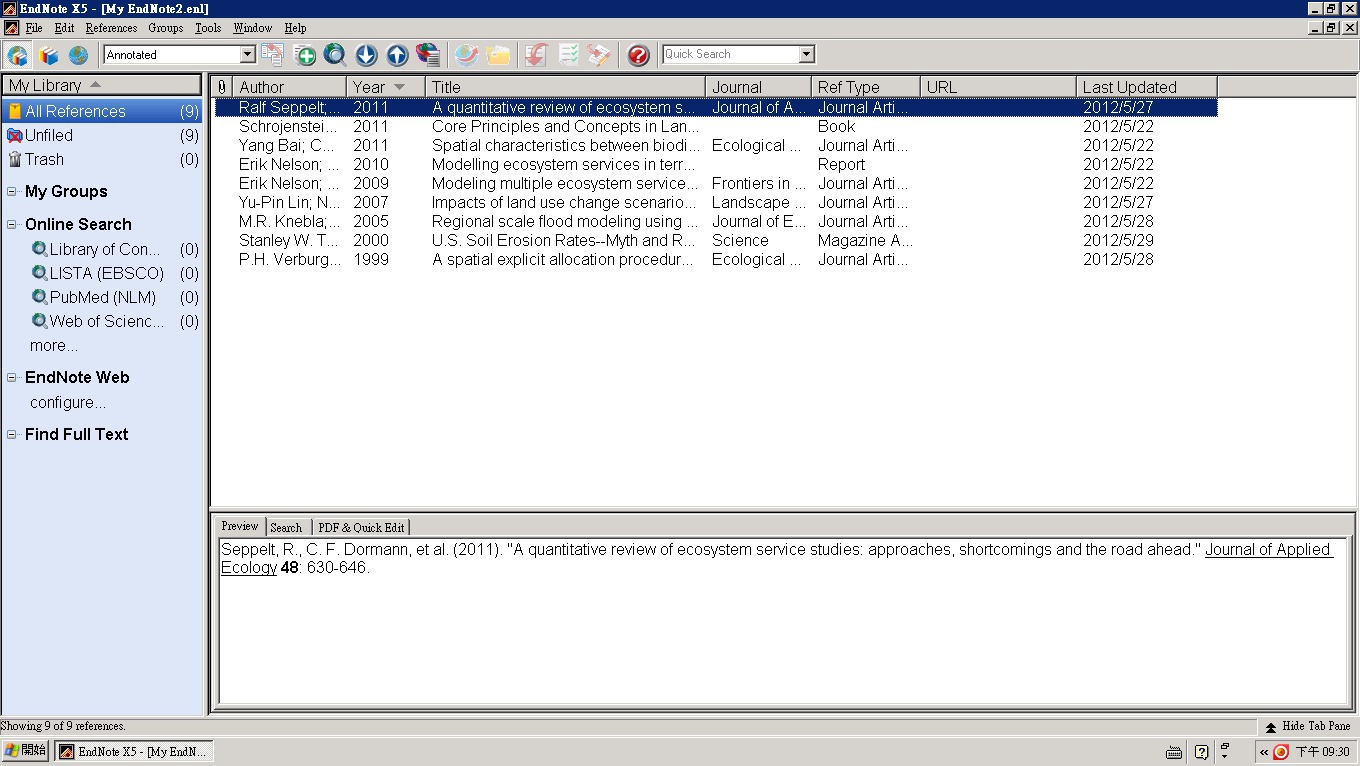Viewport: 1360px width, 766px height.
Task: Click the New Reference green plus icon
Action: (x=305, y=55)
